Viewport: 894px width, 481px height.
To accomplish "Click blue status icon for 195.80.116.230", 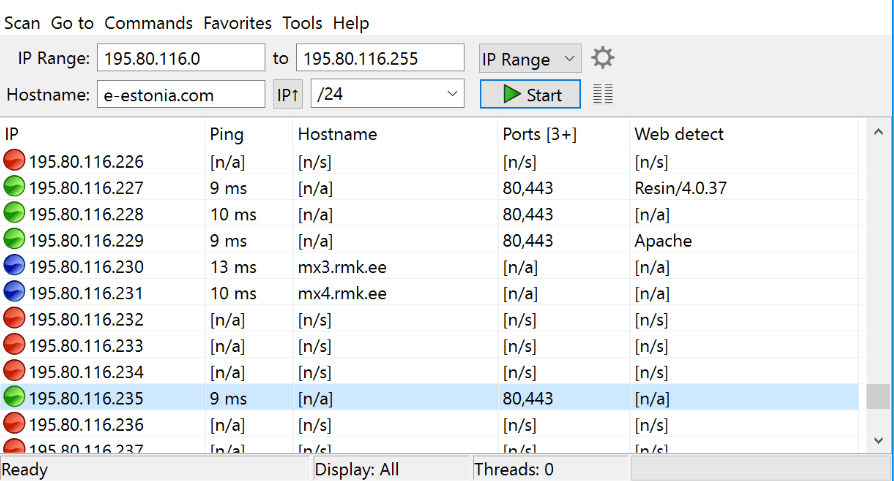I will tap(14, 267).
